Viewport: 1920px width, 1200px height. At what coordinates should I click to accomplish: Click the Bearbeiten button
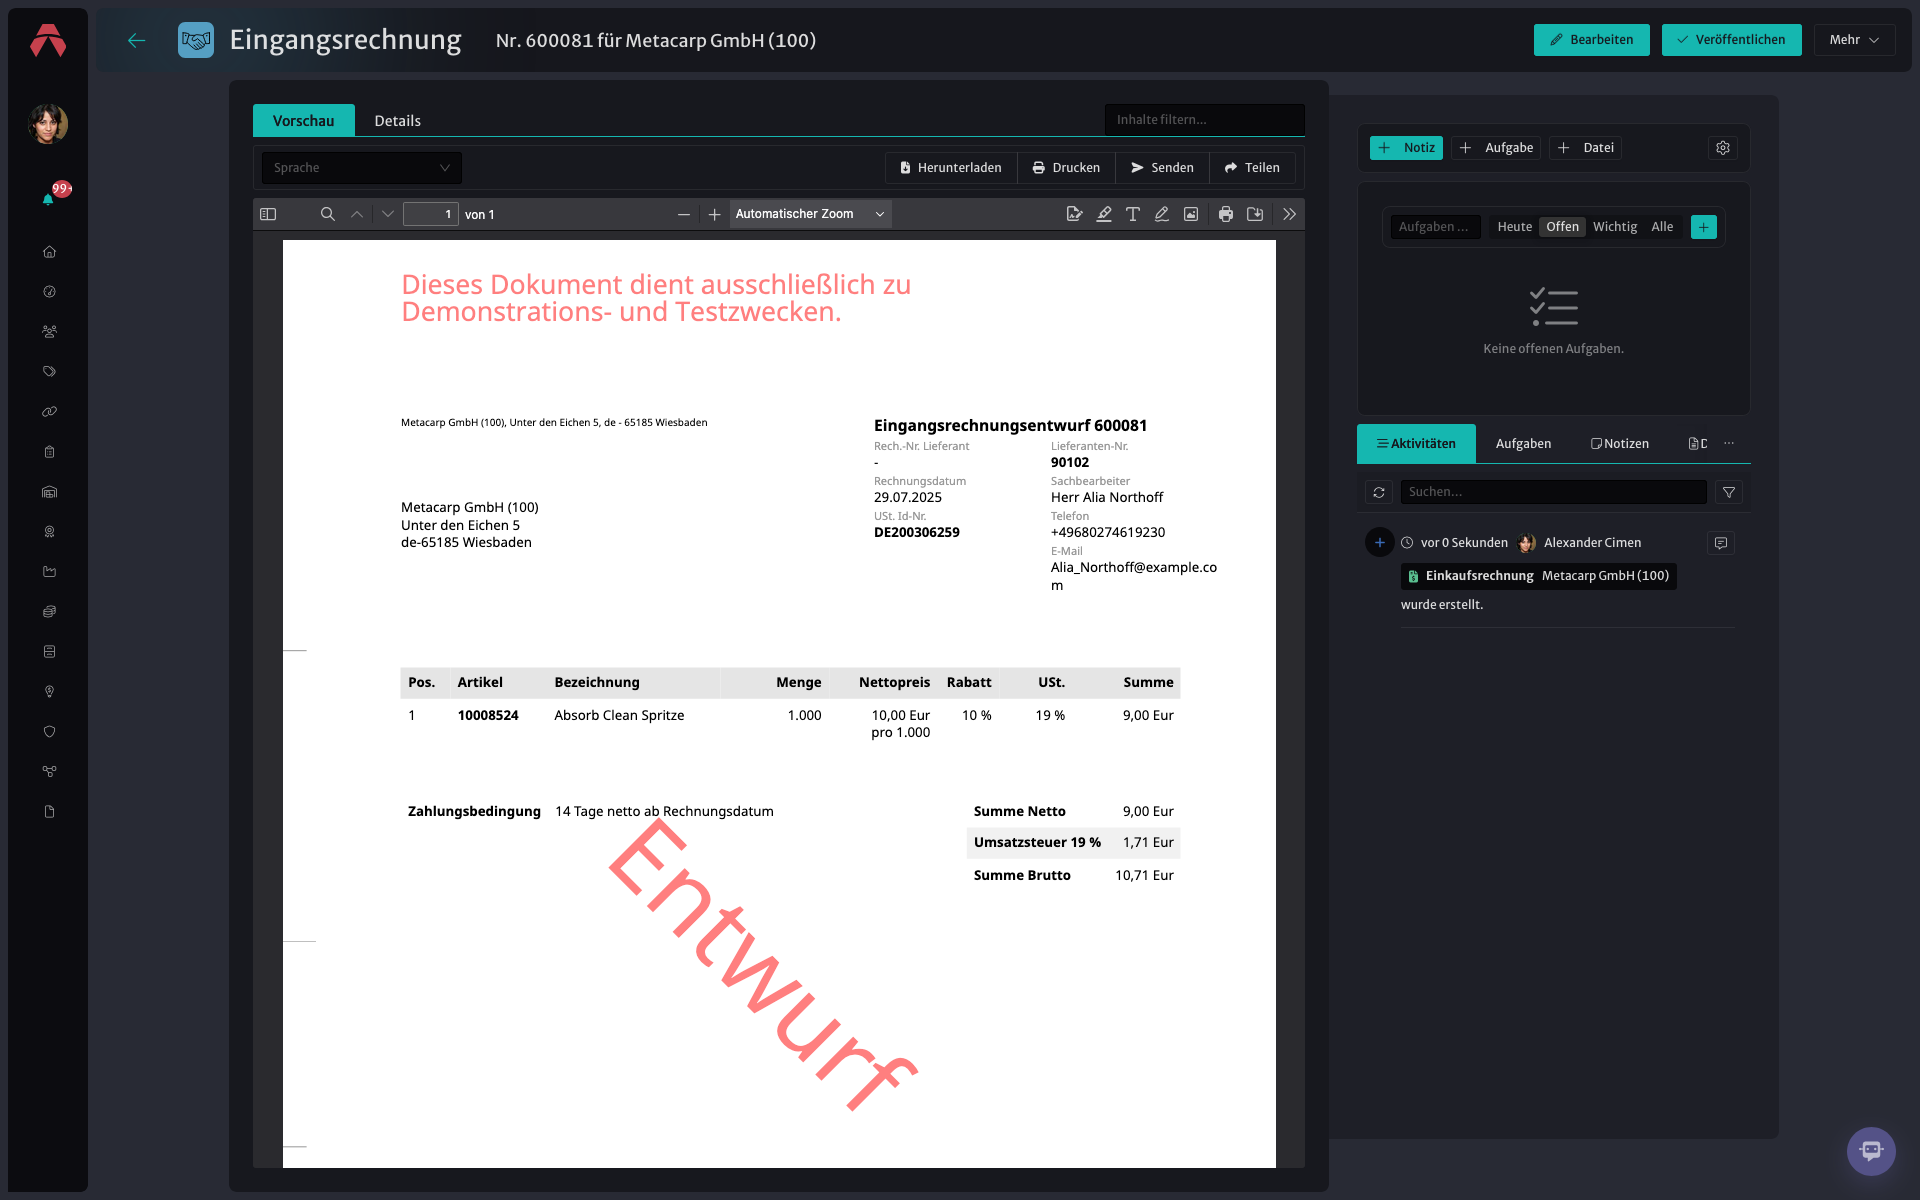click(1591, 40)
